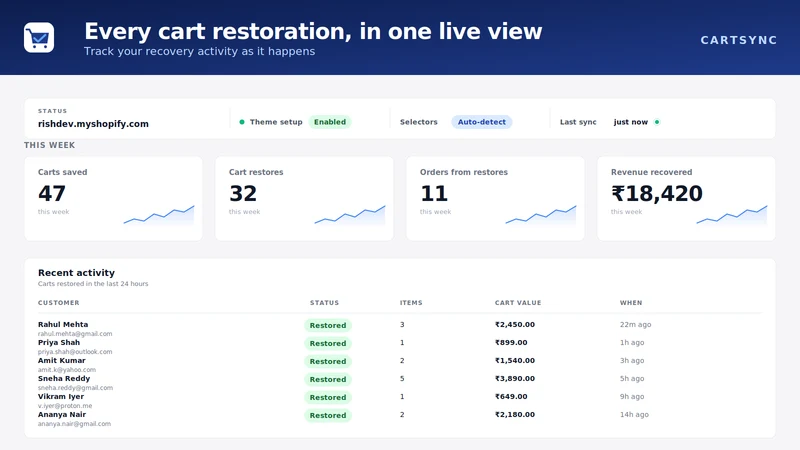This screenshot has height=450, width=800.
Task: Click the Revenue recovered value ₹18,420
Action: pyautogui.click(x=657, y=193)
